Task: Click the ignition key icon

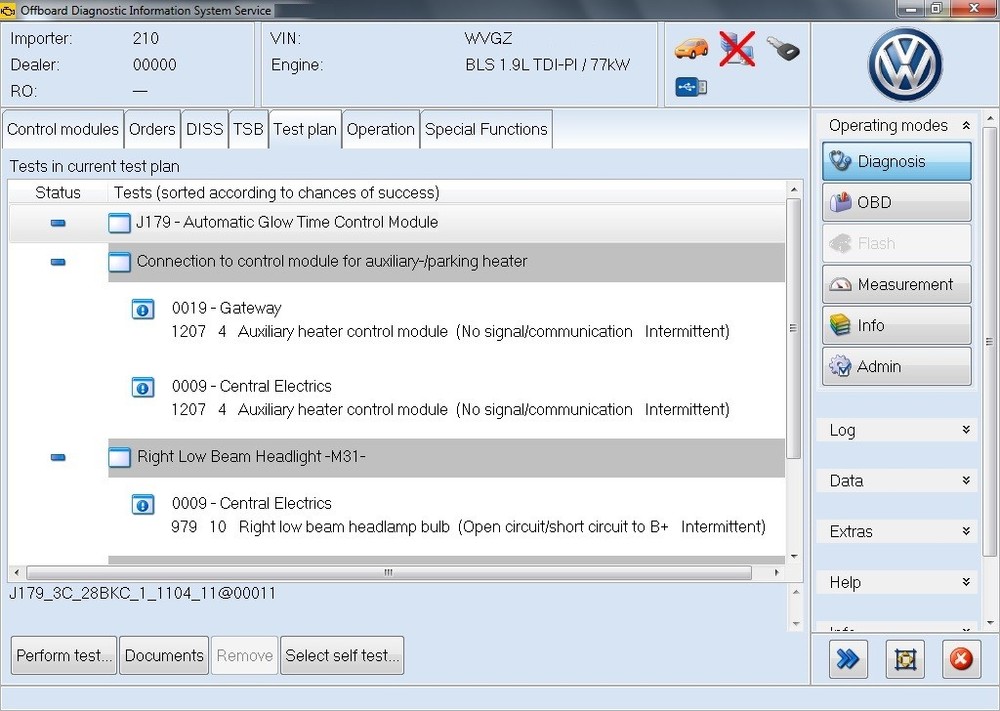Action: tap(783, 48)
